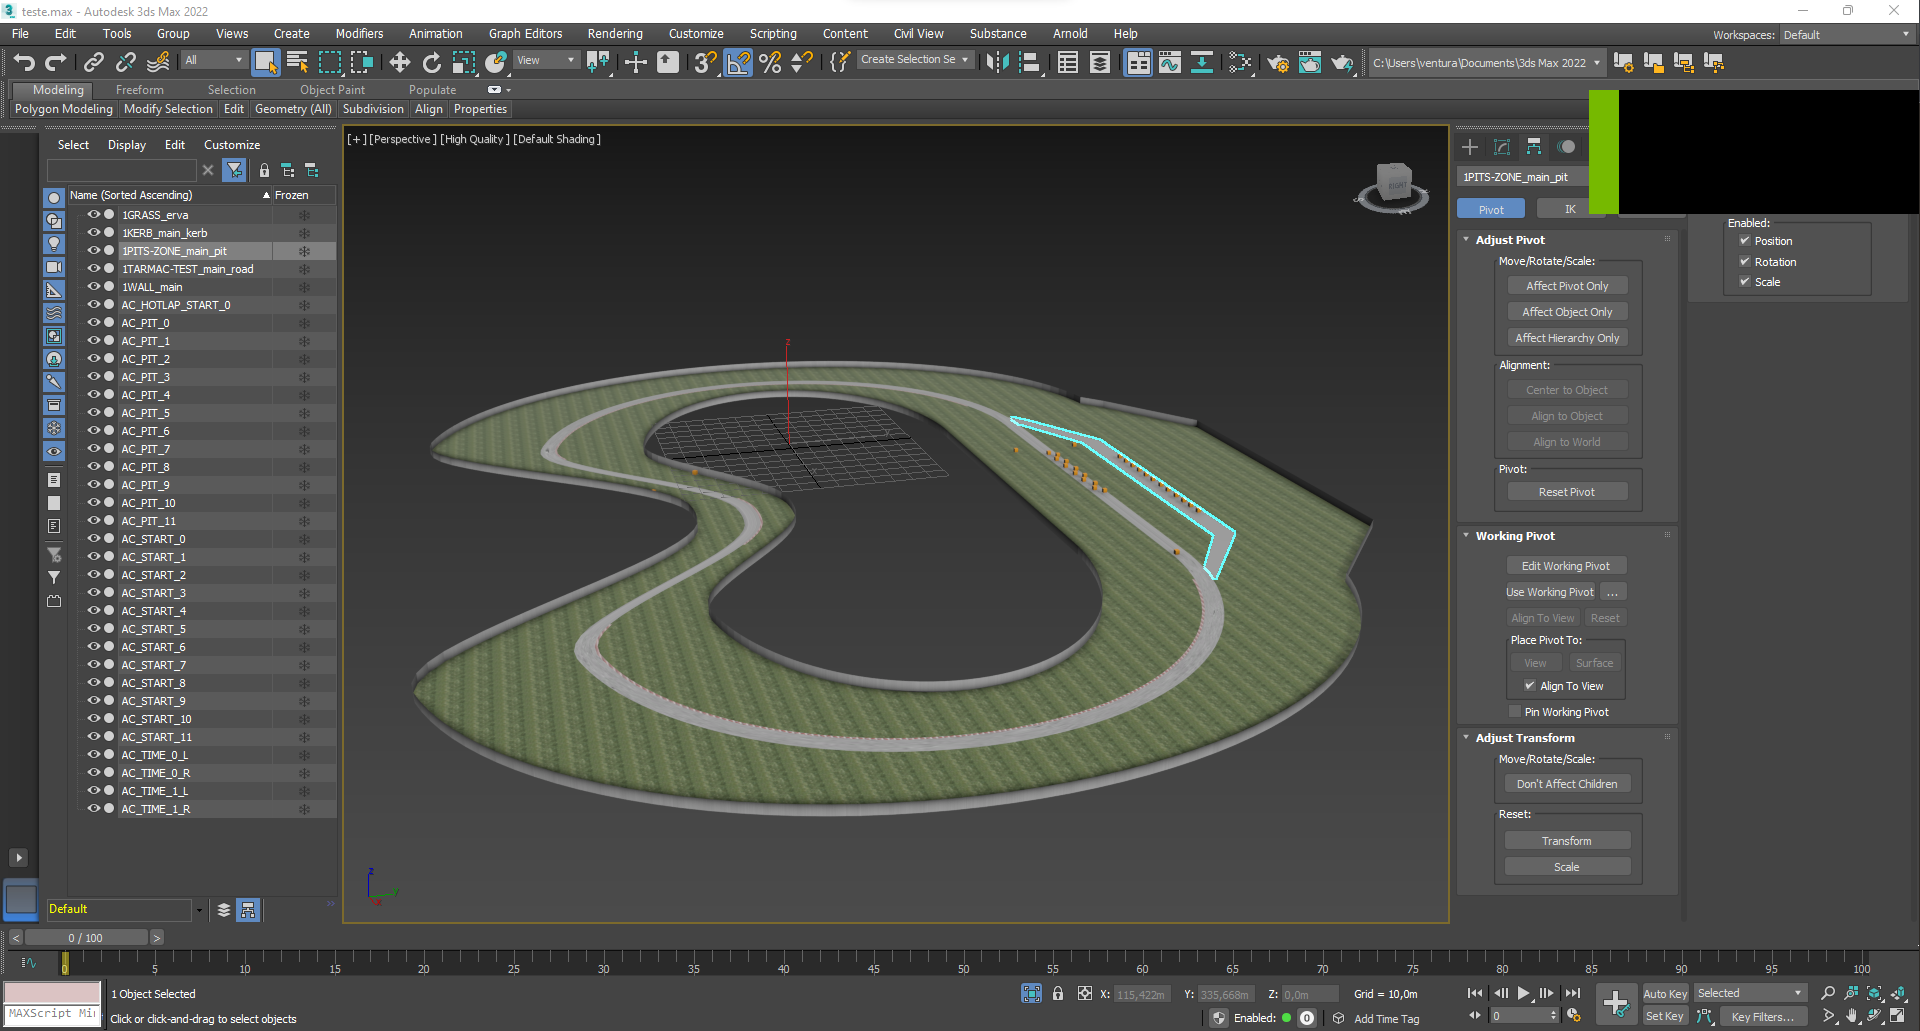Click the Render Production teapot icon

click(x=1342, y=63)
